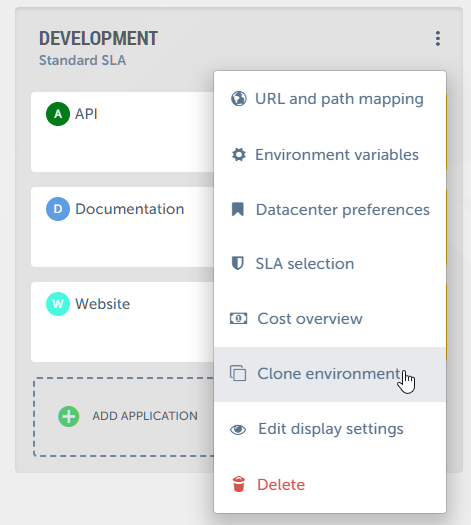
Task: Click ADD APPLICATION text button
Action: (x=145, y=416)
